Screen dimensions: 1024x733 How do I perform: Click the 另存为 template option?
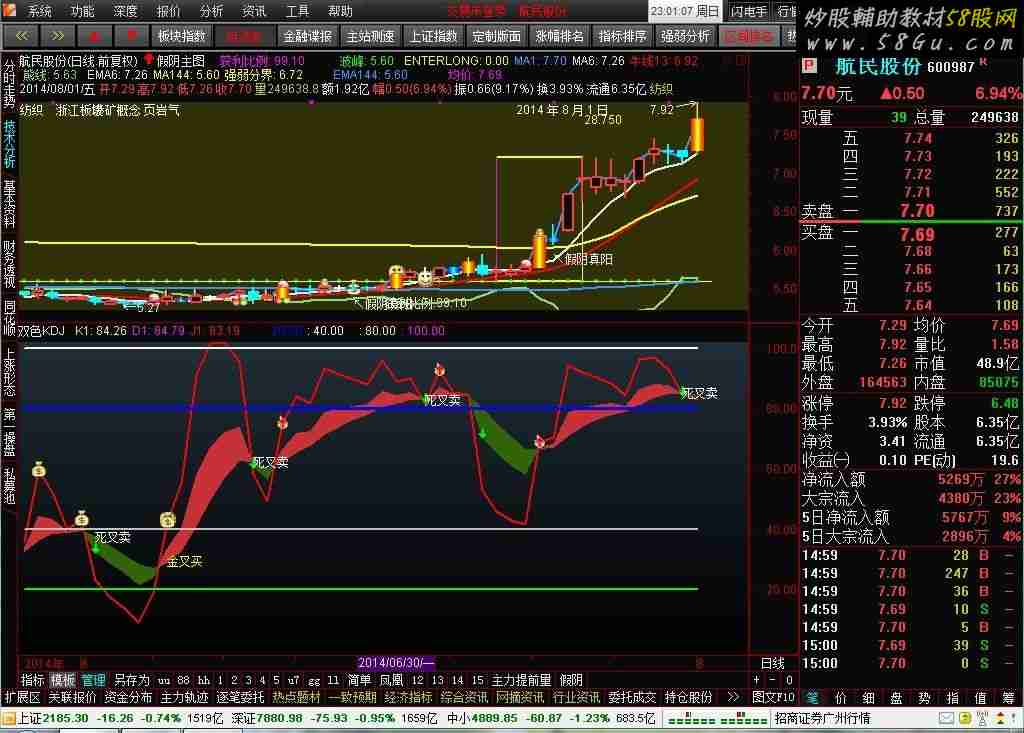[x=131, y=680]
